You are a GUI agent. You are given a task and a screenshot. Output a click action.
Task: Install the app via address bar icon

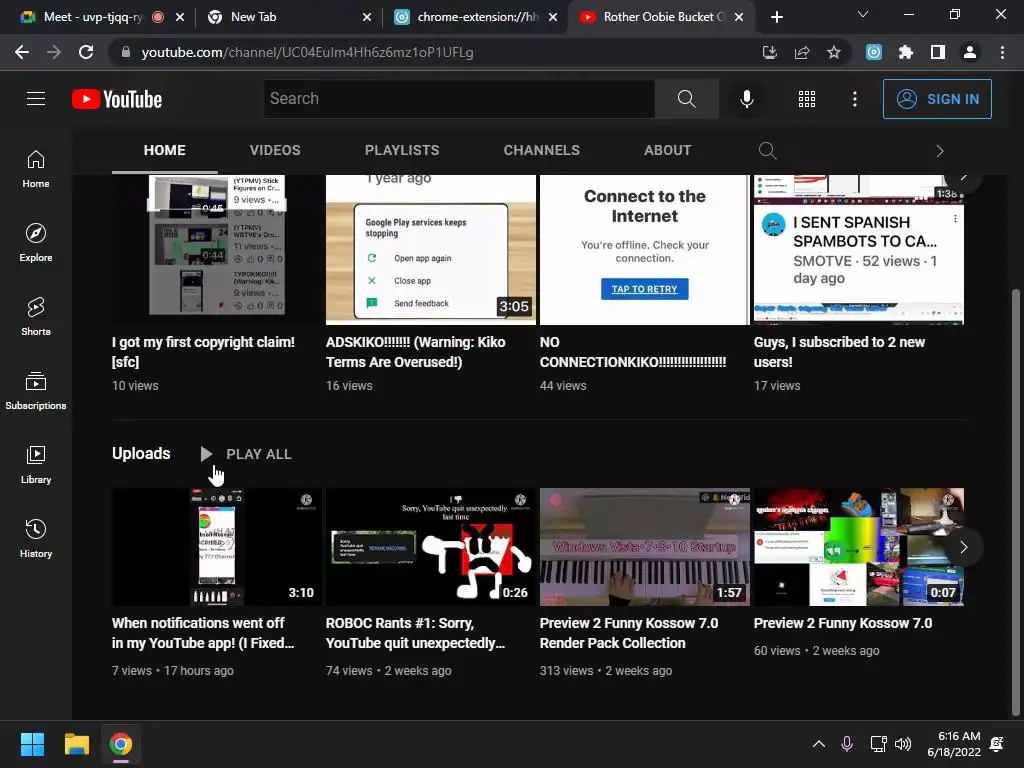click(770, 52)
